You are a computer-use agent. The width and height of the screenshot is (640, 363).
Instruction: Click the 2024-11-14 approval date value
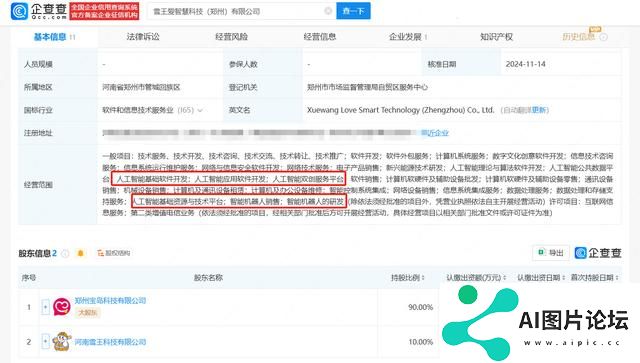(x=525, y=64)
